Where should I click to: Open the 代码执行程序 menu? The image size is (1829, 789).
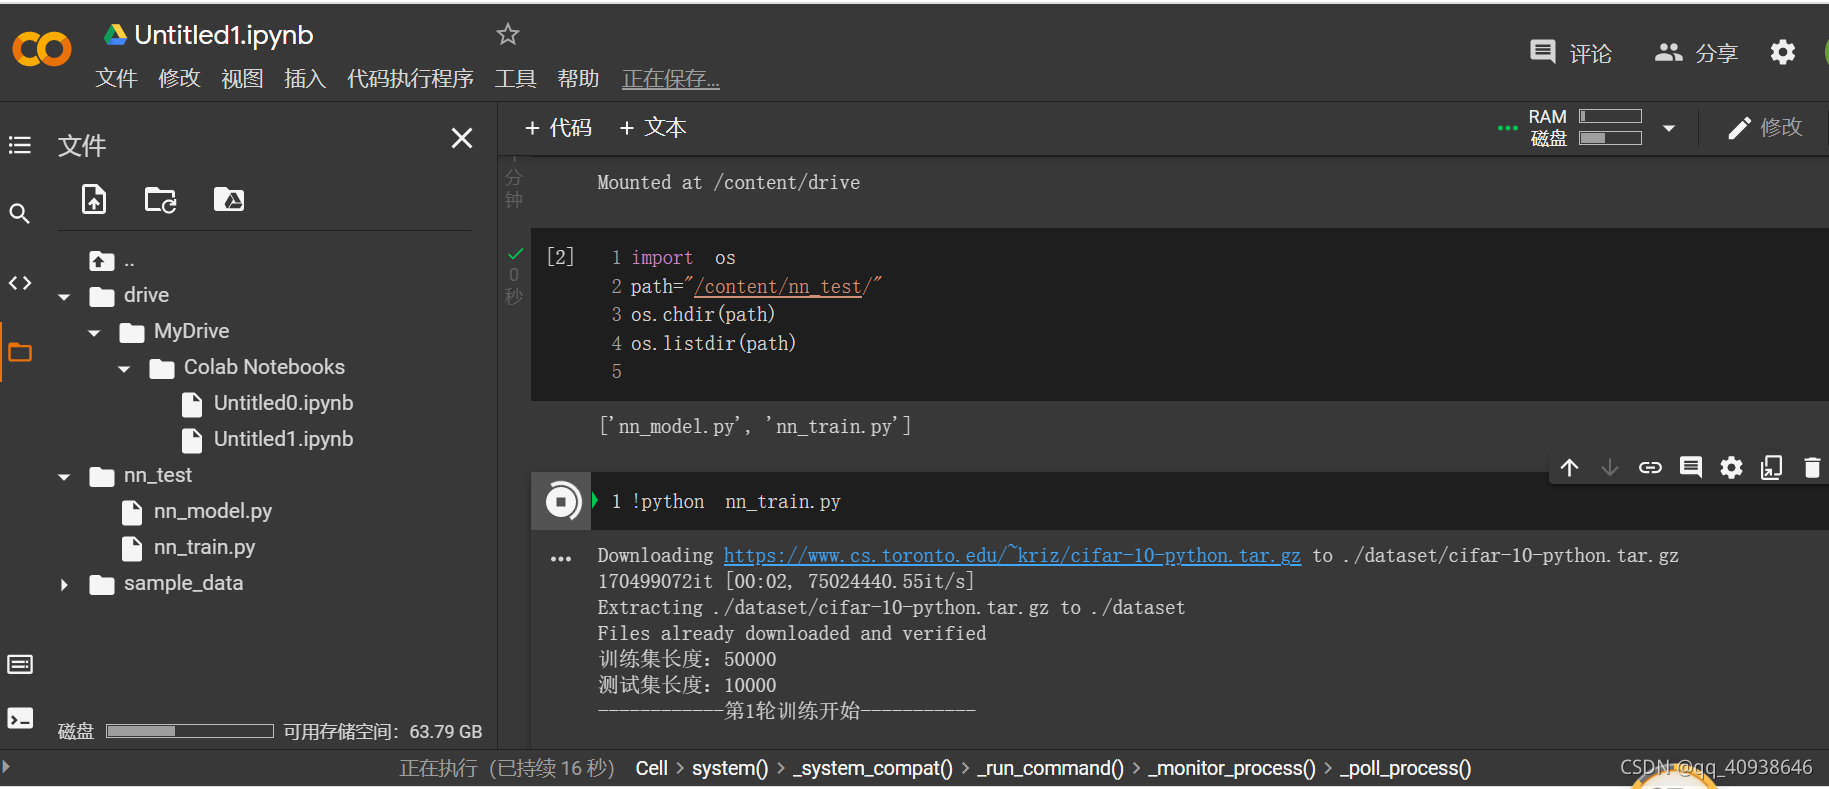(410, 78)
